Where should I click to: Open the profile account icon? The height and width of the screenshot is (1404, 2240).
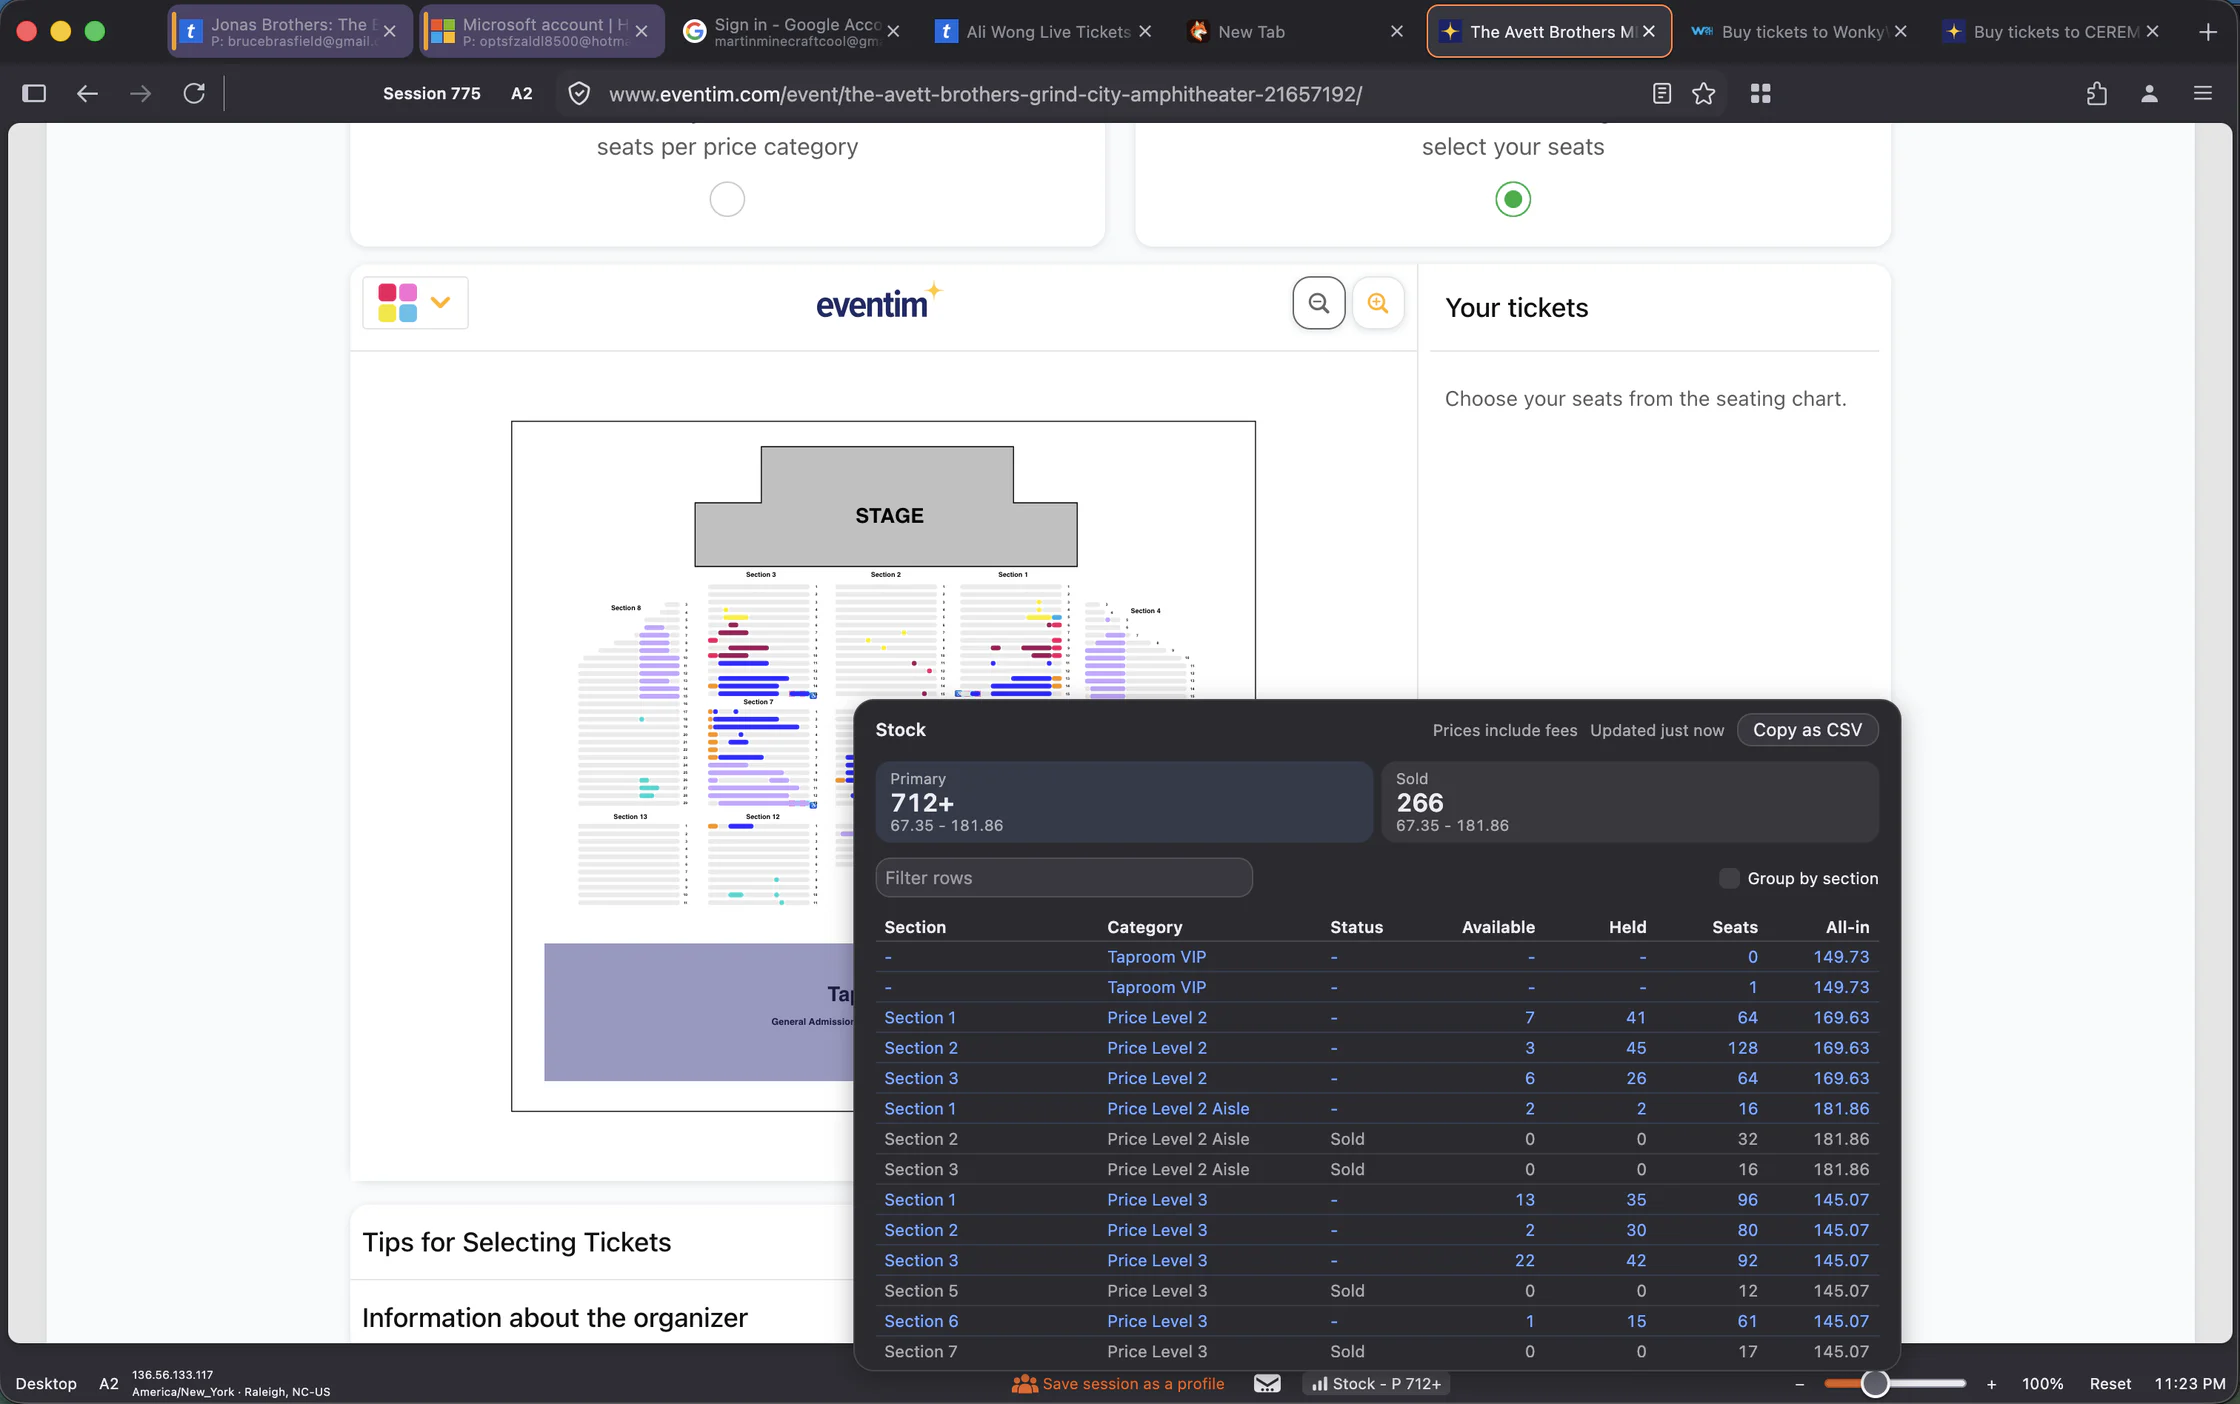[x=2149, y=94]
